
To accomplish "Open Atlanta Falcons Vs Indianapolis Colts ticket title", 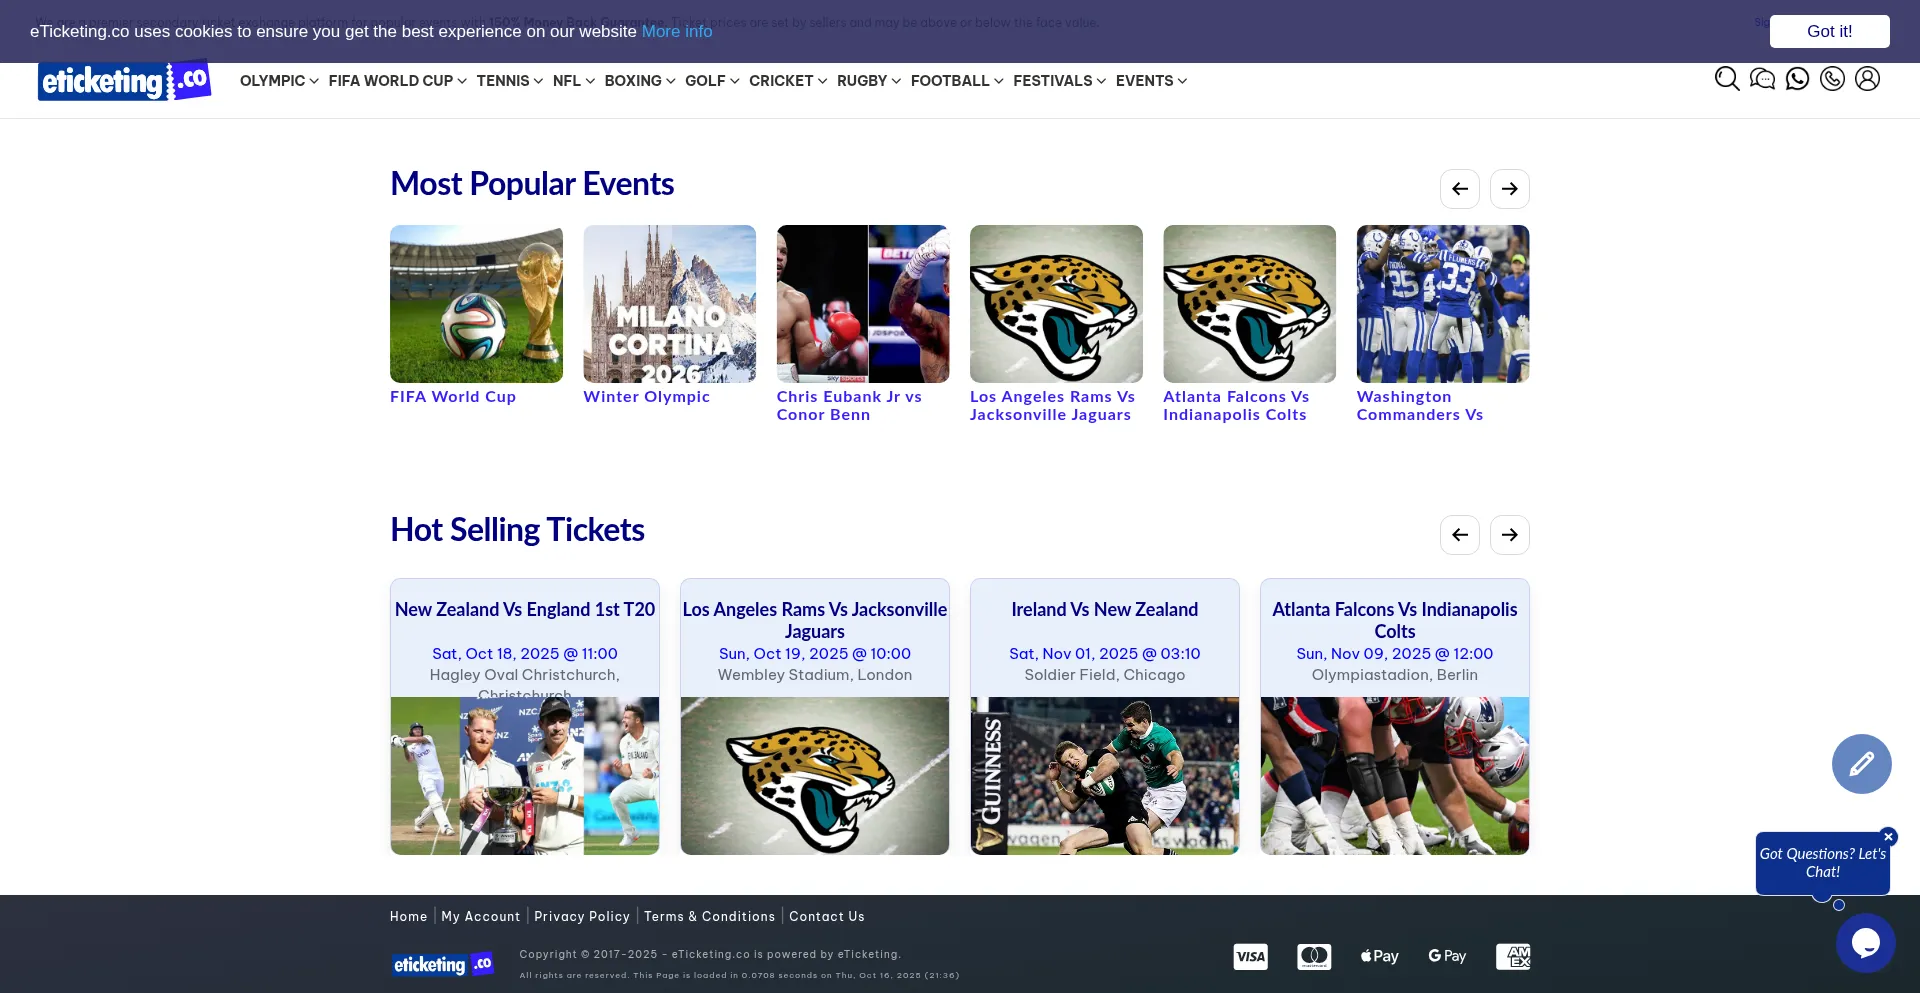I will pos(1395,621).
